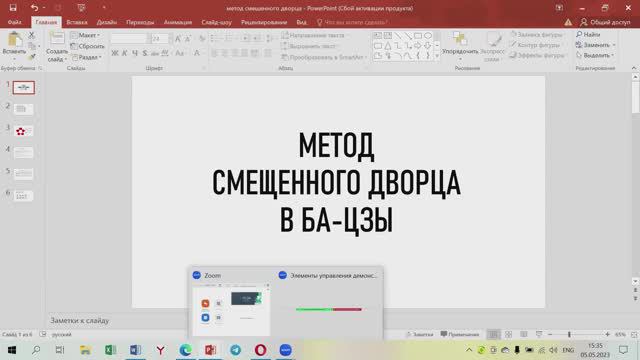Screen dimensions: 640x360
Task: Click the Reset (Сбросить) slide button
Action: pyautogui.click(x=87, y=46)
